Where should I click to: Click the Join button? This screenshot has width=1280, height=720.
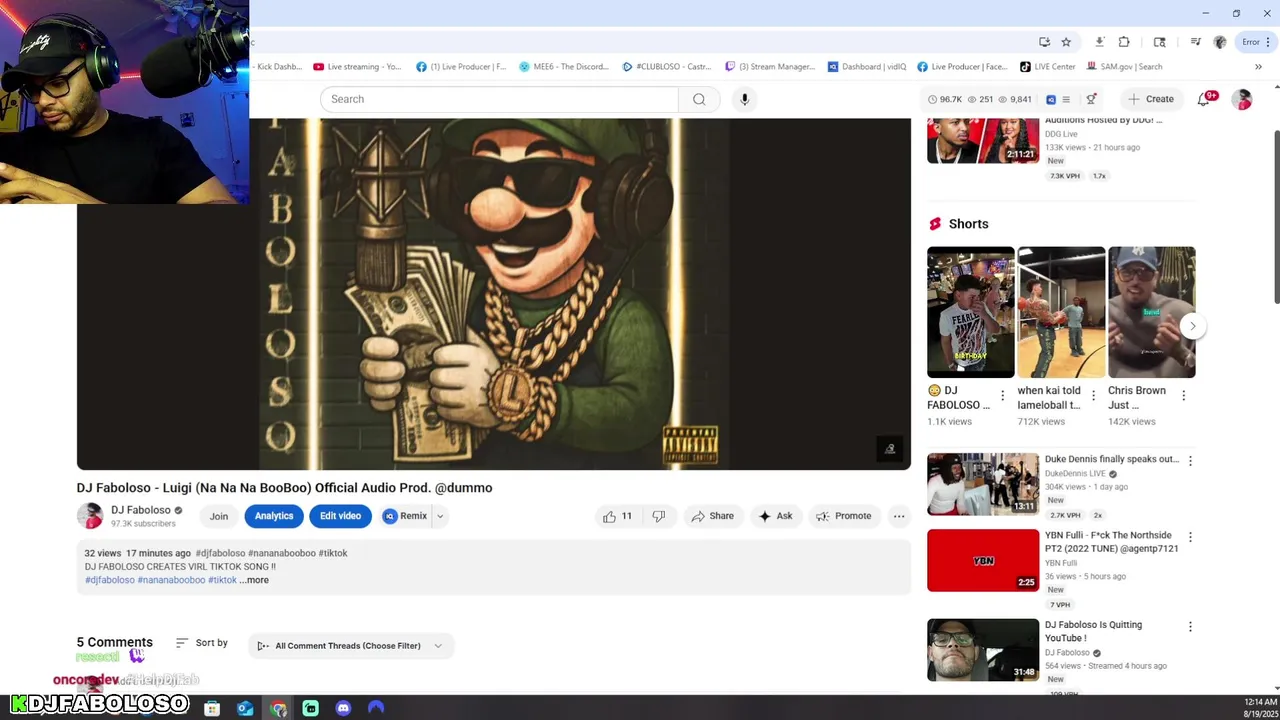[219, 516]
